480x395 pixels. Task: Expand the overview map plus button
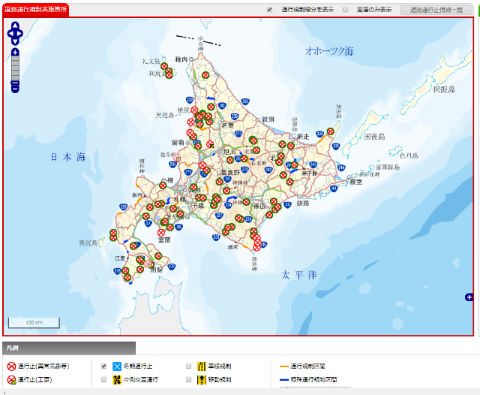[469, 297]
